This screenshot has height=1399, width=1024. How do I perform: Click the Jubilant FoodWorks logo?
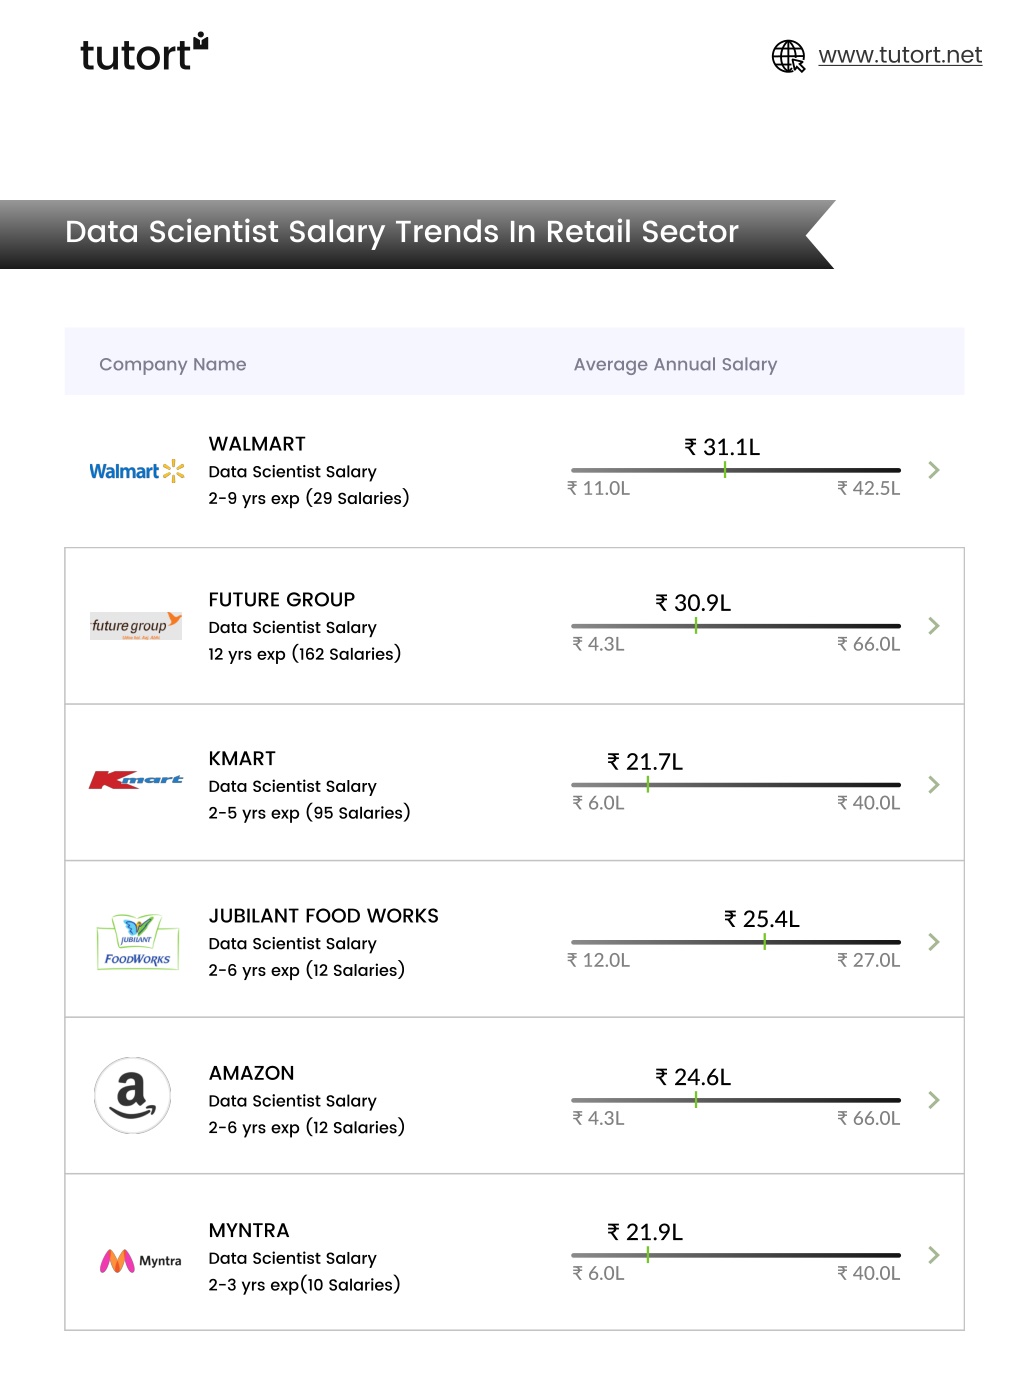138,942
